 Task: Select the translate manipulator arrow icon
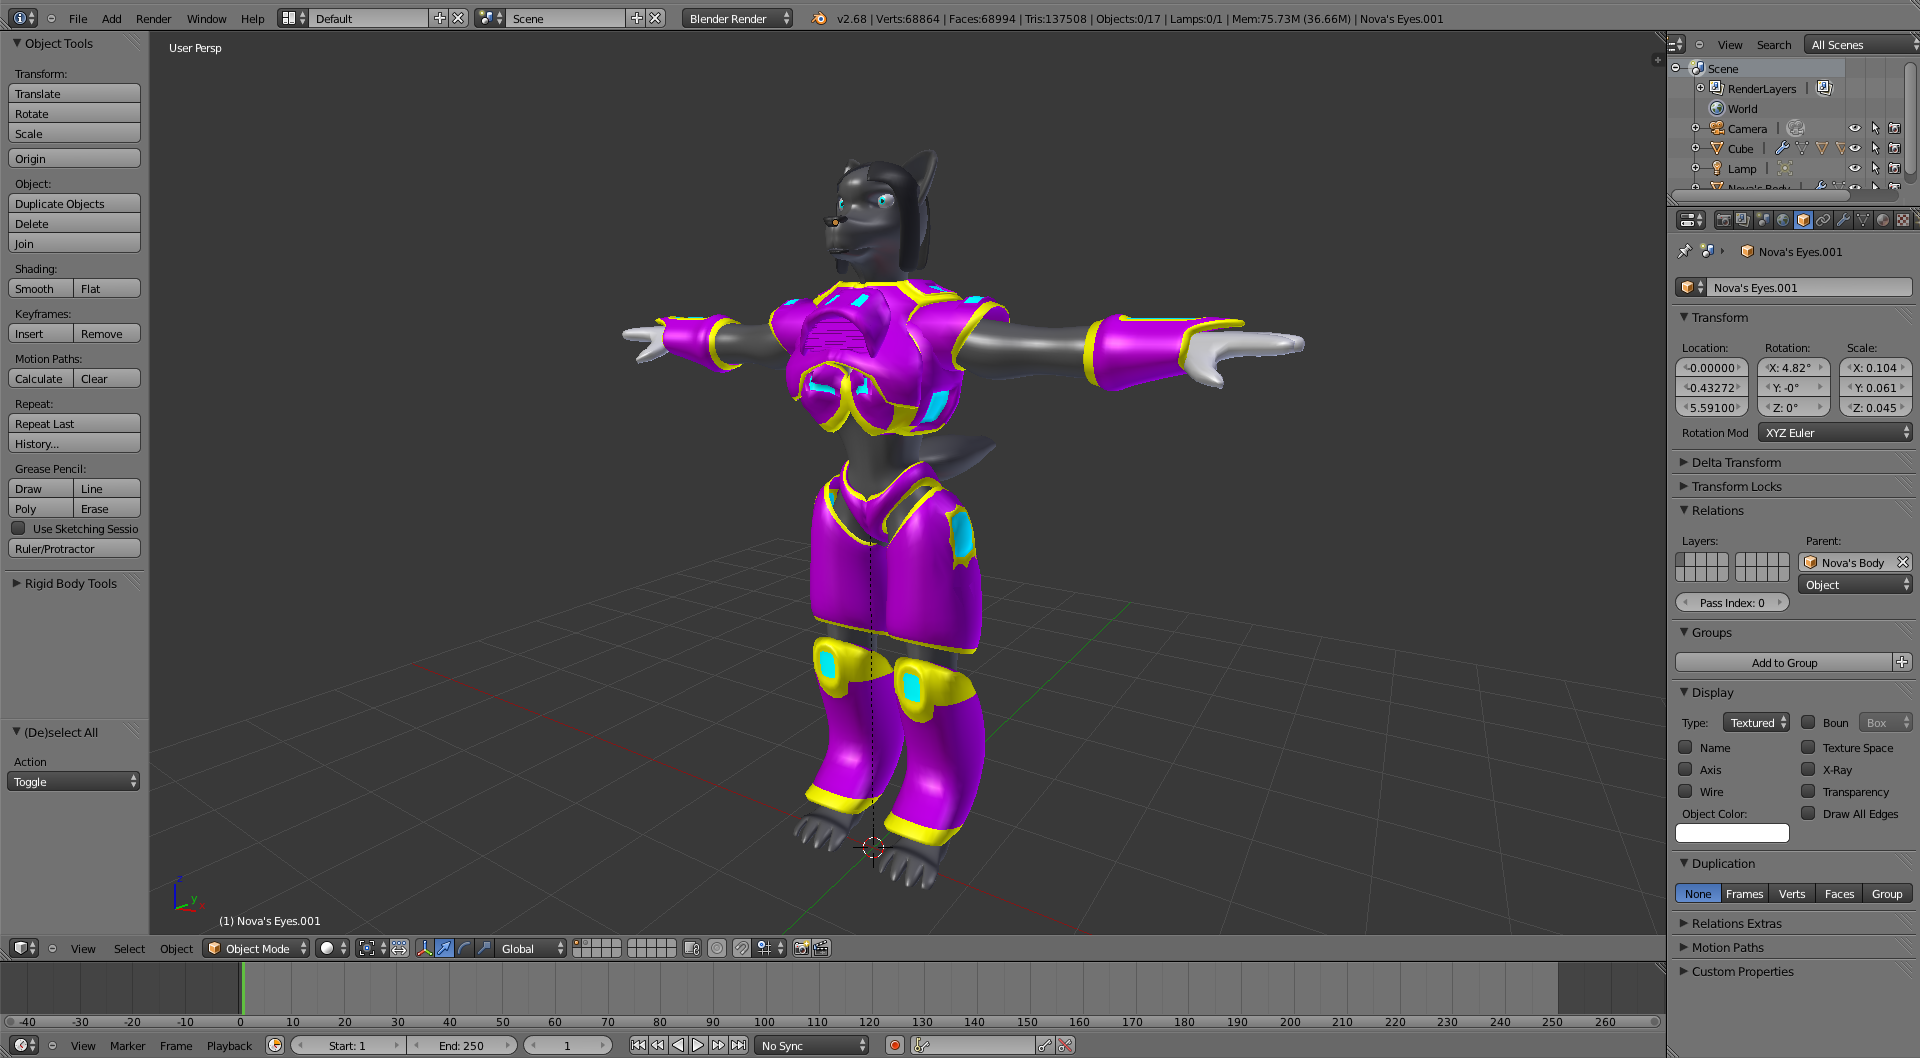tap(444, 948)
